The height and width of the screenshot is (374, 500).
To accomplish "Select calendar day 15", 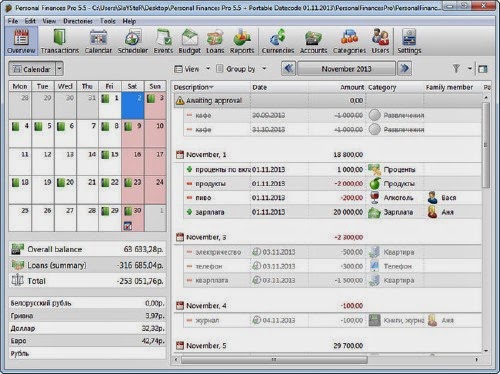I will (110, 162).
